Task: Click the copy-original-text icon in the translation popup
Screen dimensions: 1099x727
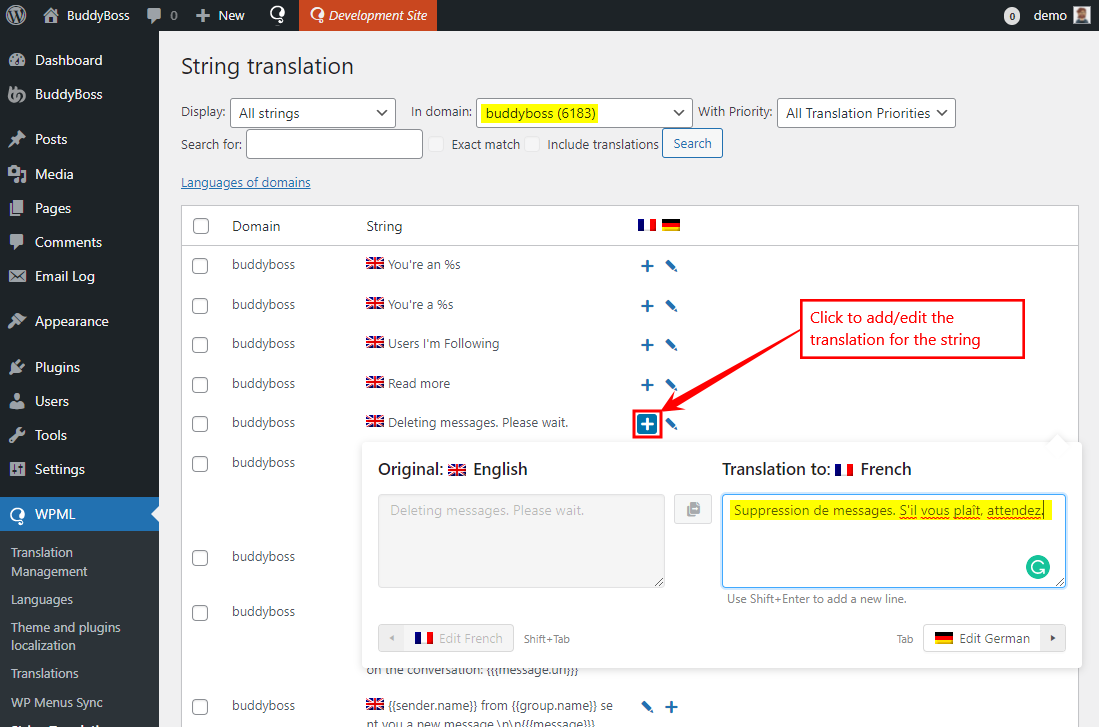Action: [x=692, y=510]
